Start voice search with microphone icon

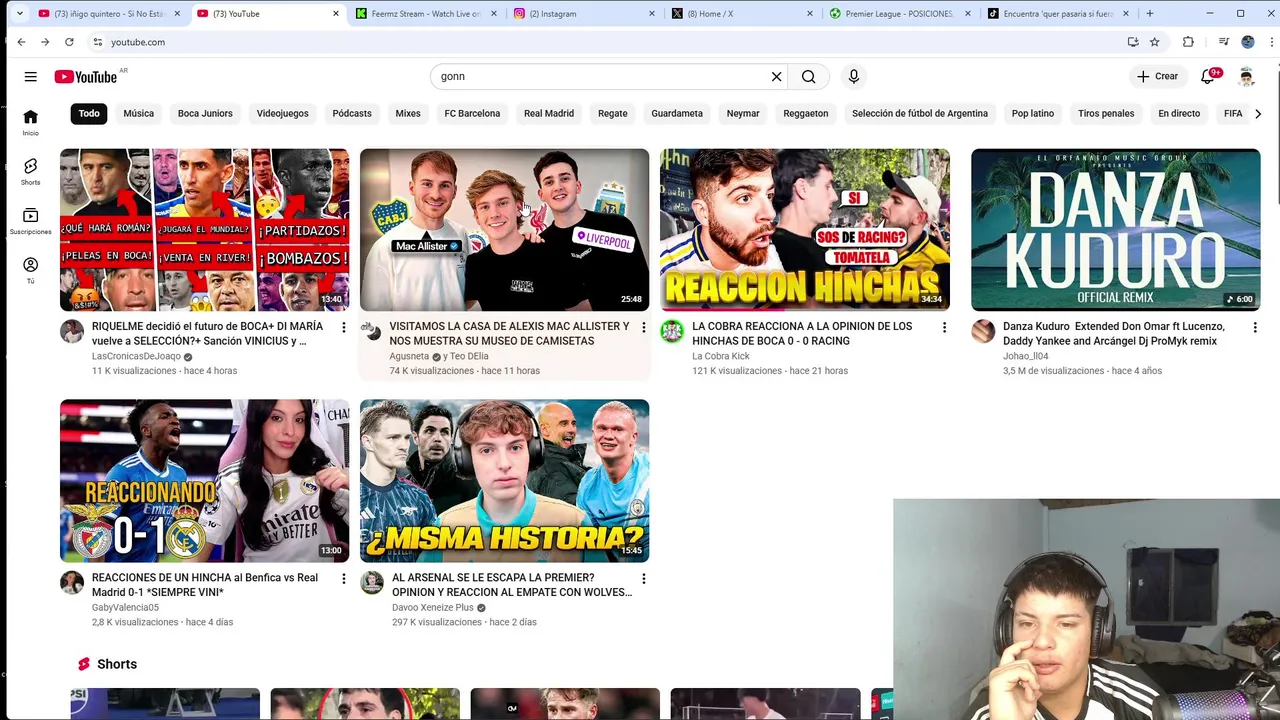[854, 76]
